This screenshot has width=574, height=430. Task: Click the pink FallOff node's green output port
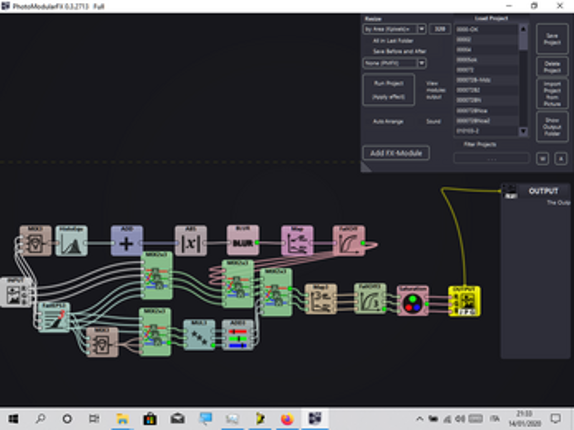(x=363, y=243)
